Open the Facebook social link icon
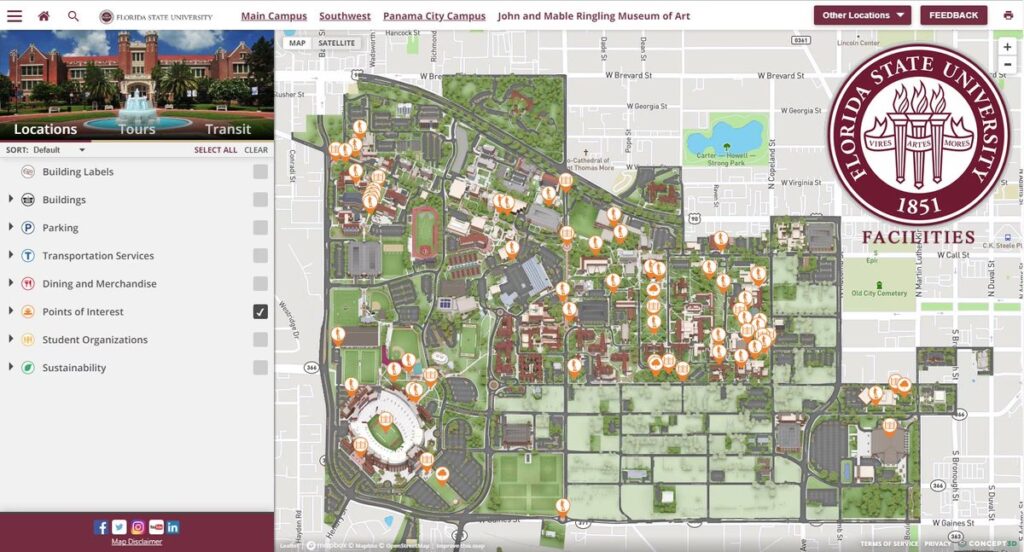Image resolution: width=1024 pixels, height=552 pixels. coord(101,527)
